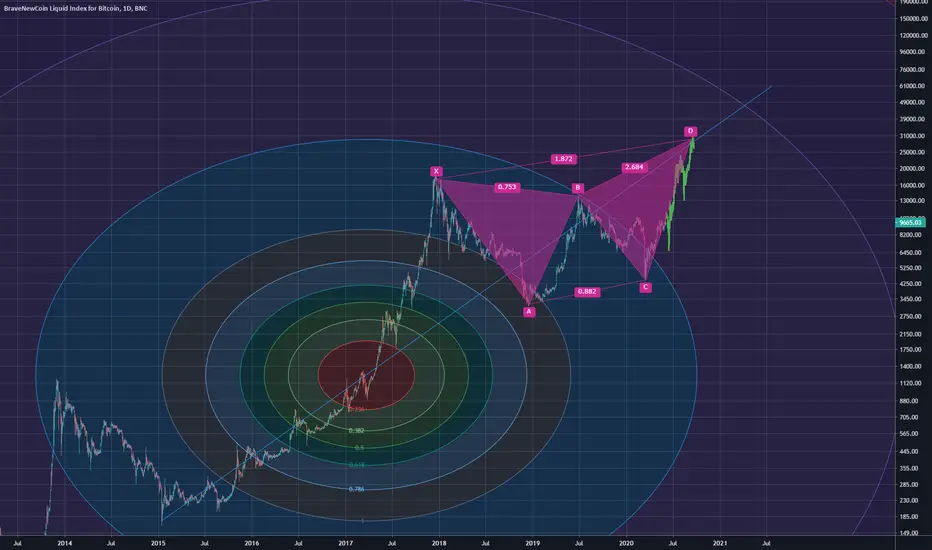Image resolution: width=932 pixels, height=550 pixels.
Task: Click the 2014 label on time axis
Action: (64, 543)
